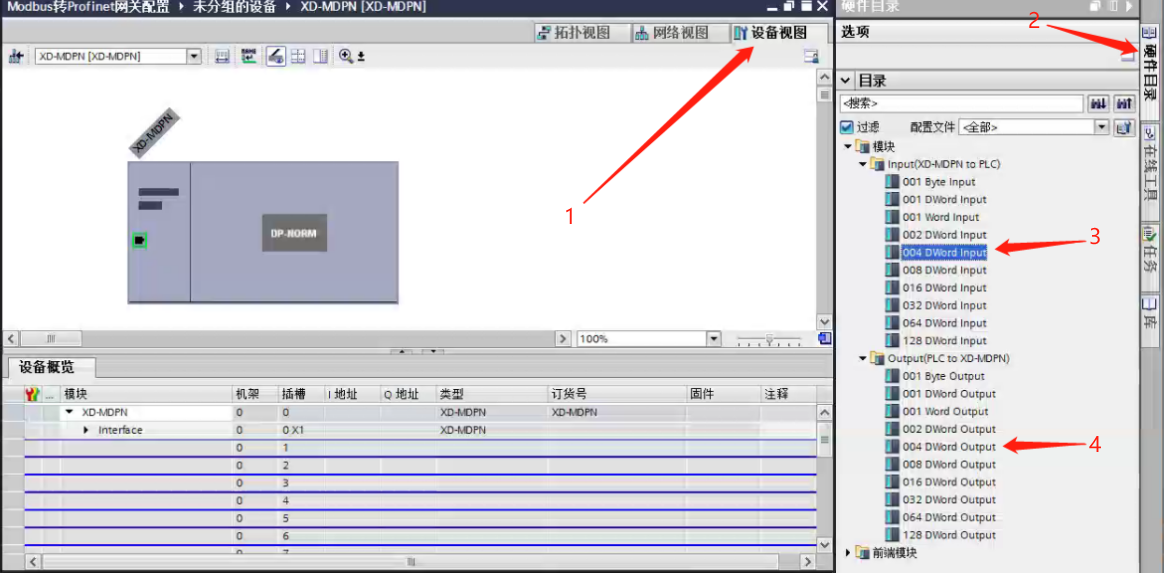Collapse the XD-MDPN row in device overview

(69, 412)
